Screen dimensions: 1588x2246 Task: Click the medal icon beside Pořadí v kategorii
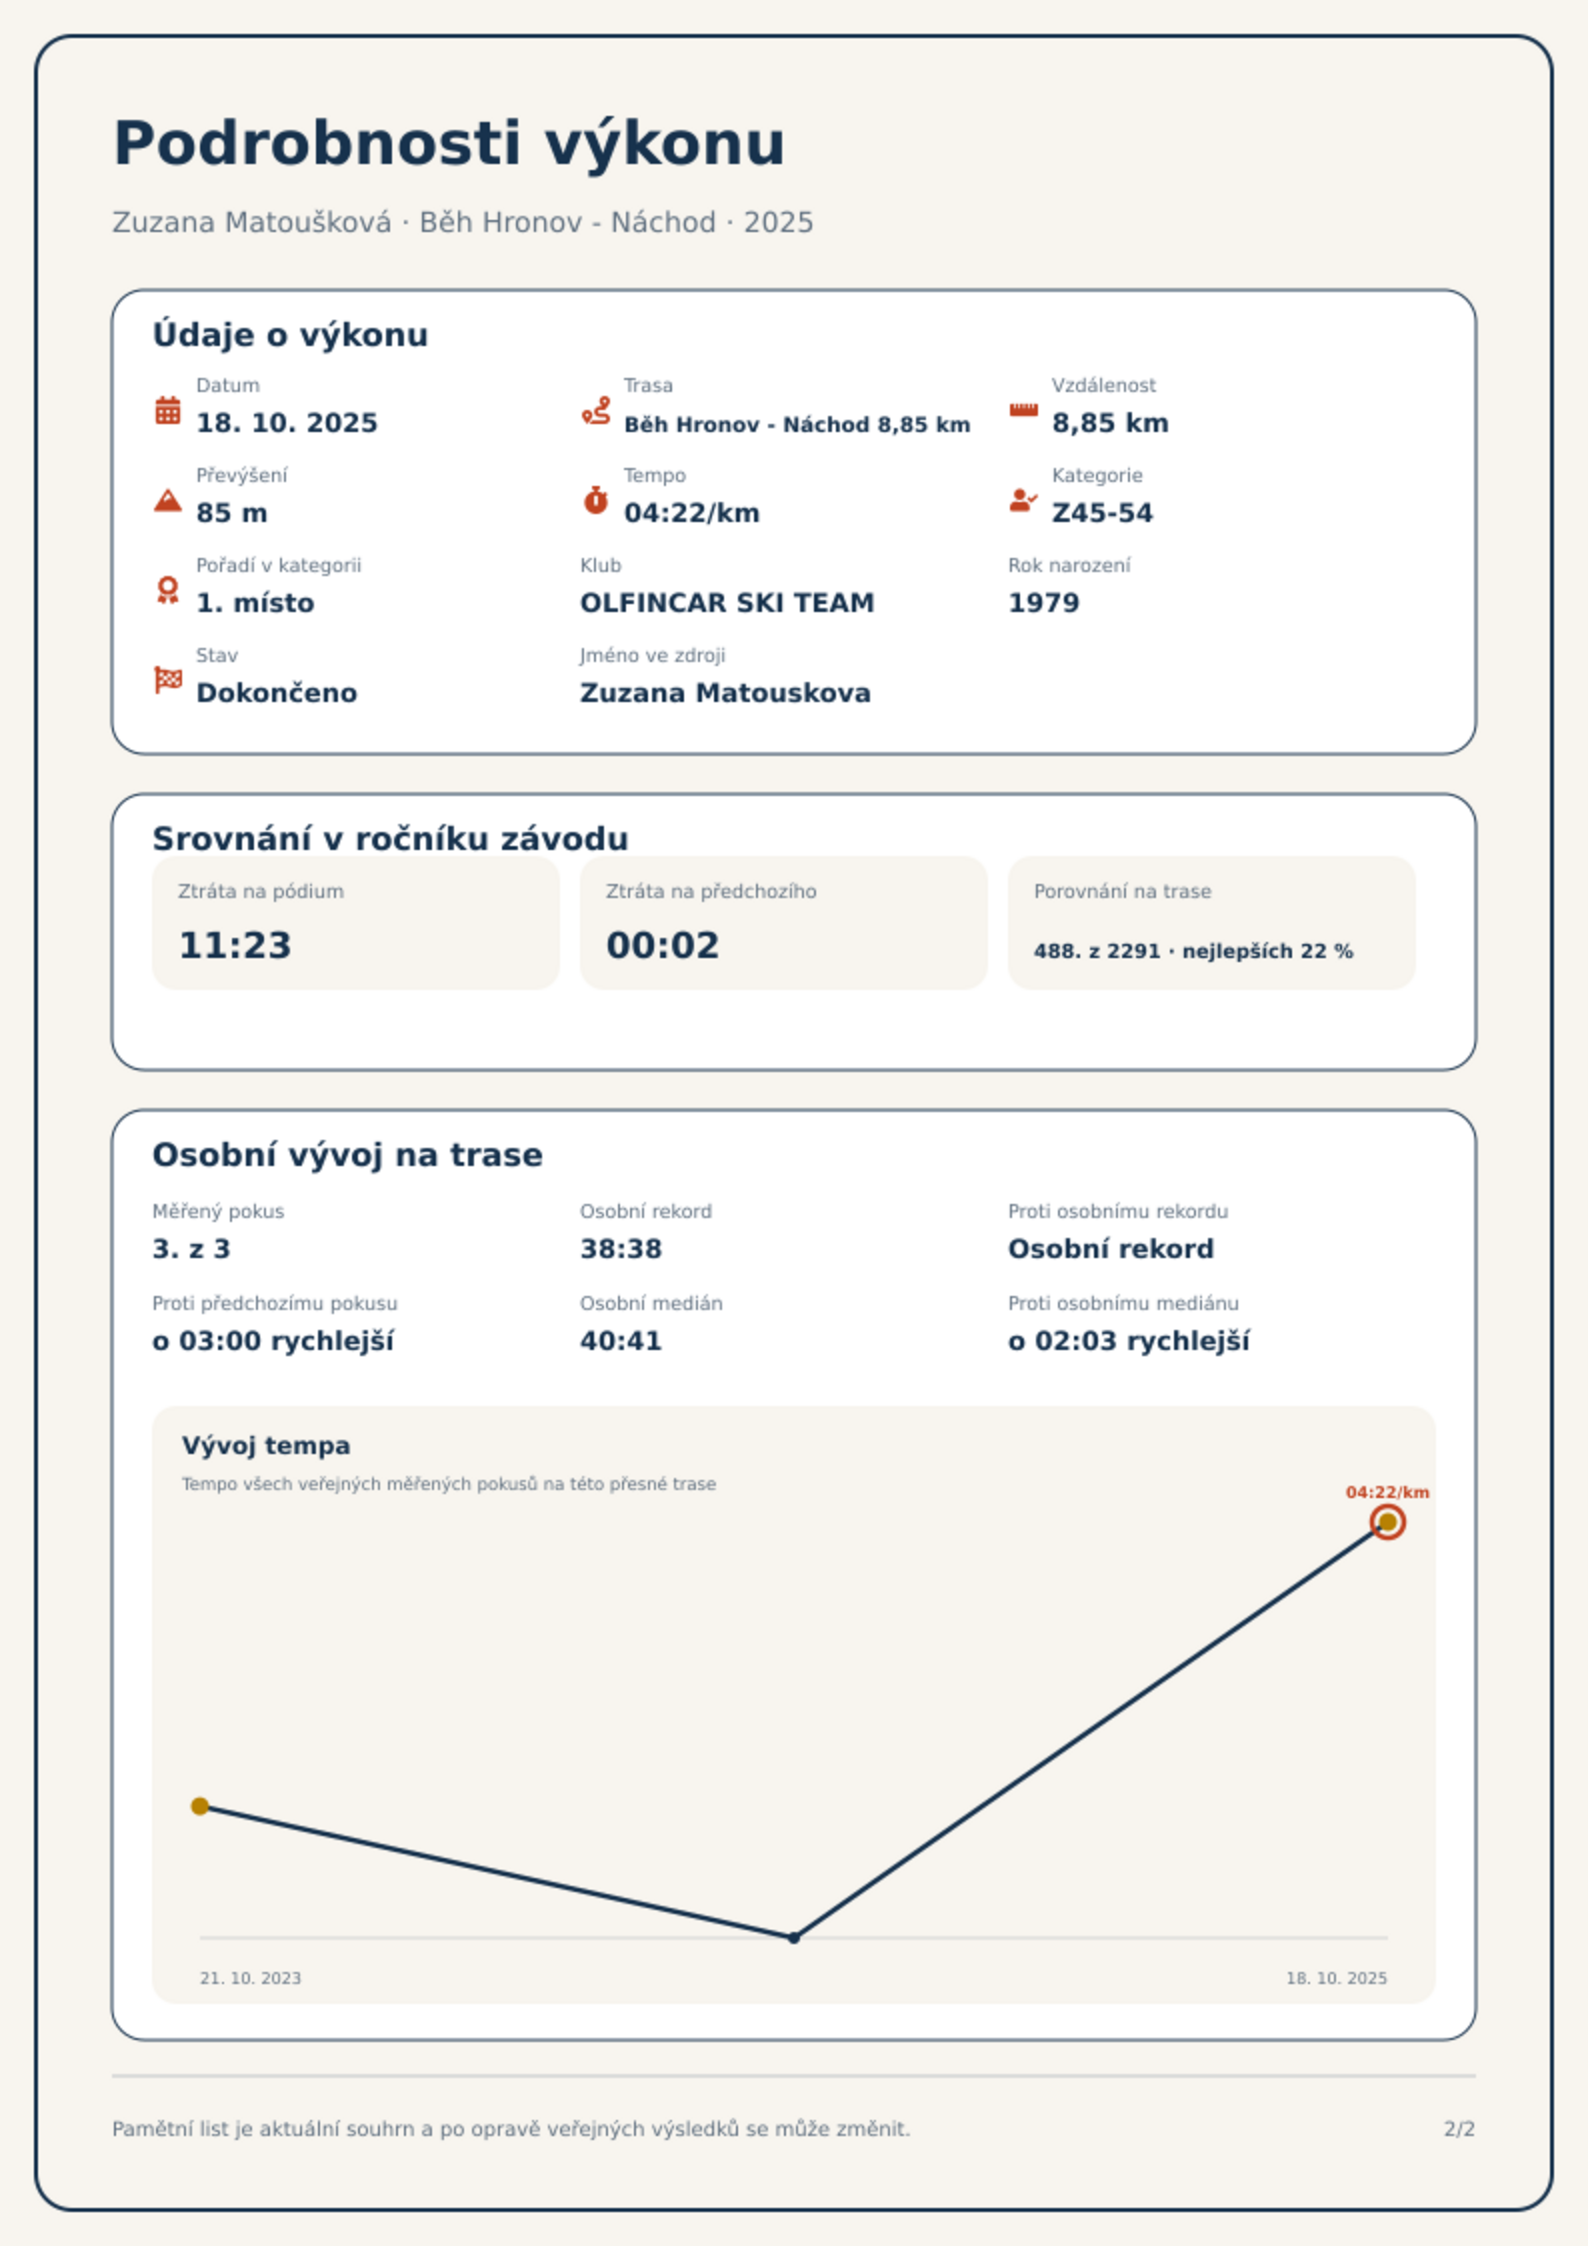[x=168, y=590]
